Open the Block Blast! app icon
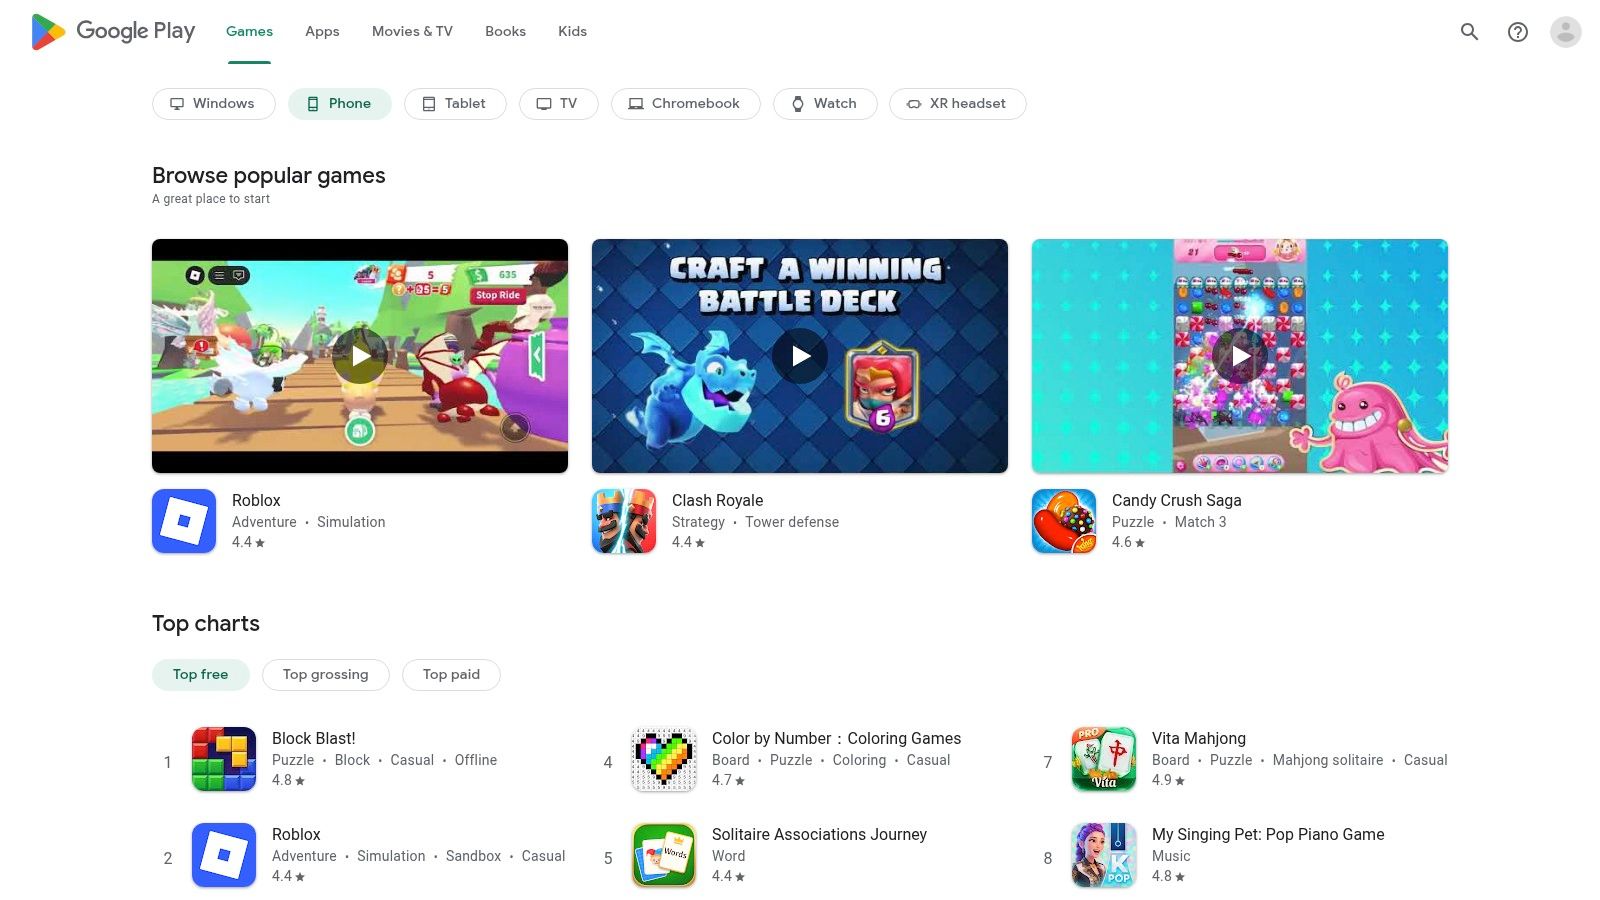 pyautogui.click(x=224, y=759)
